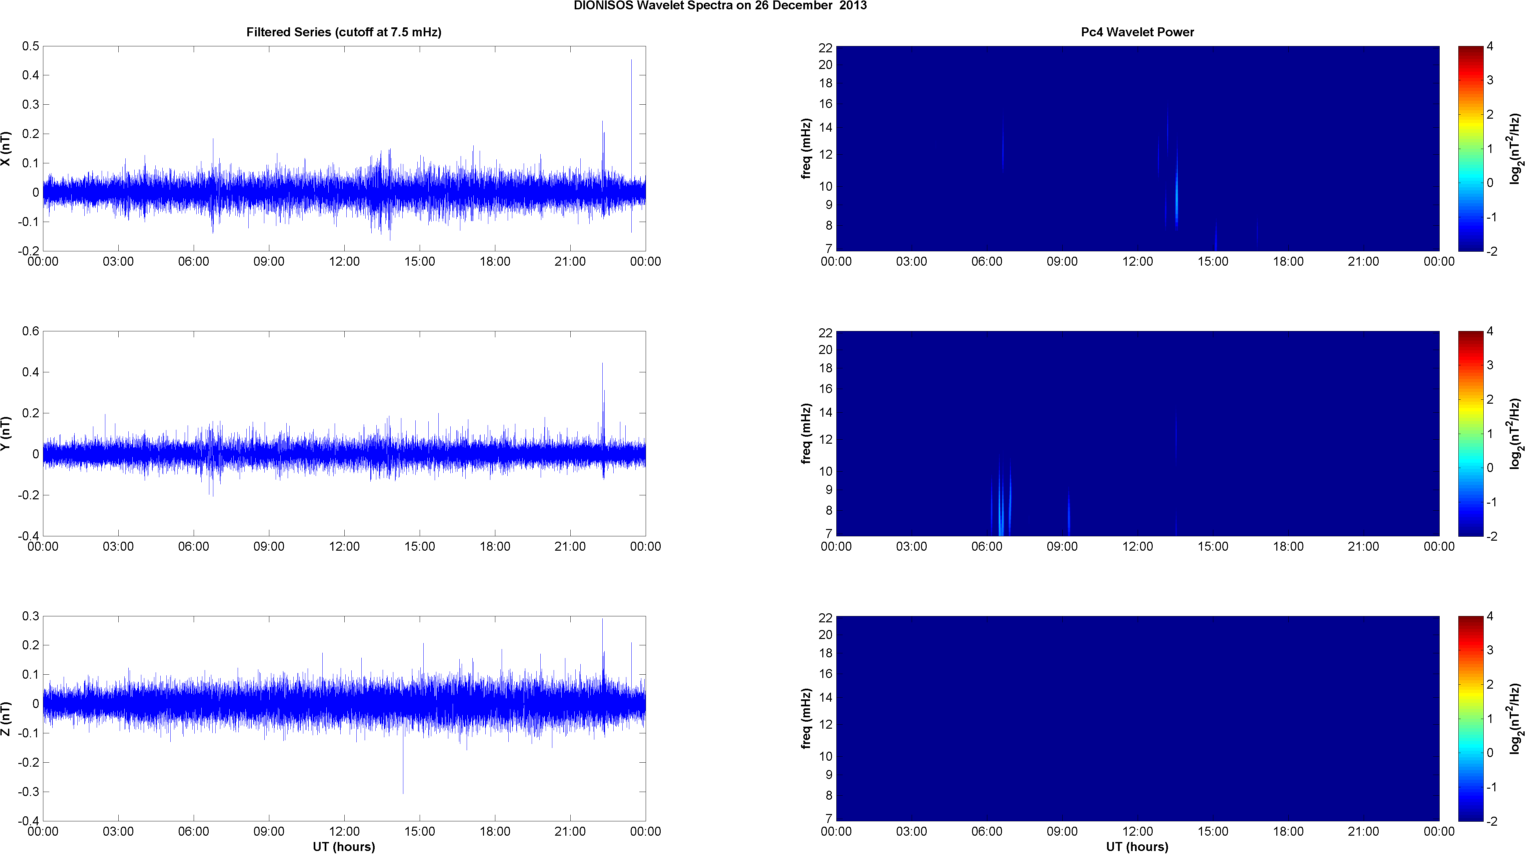
Task: Click the "freq (mHz)" label of the top spectrogram
Action: [806, 148]
